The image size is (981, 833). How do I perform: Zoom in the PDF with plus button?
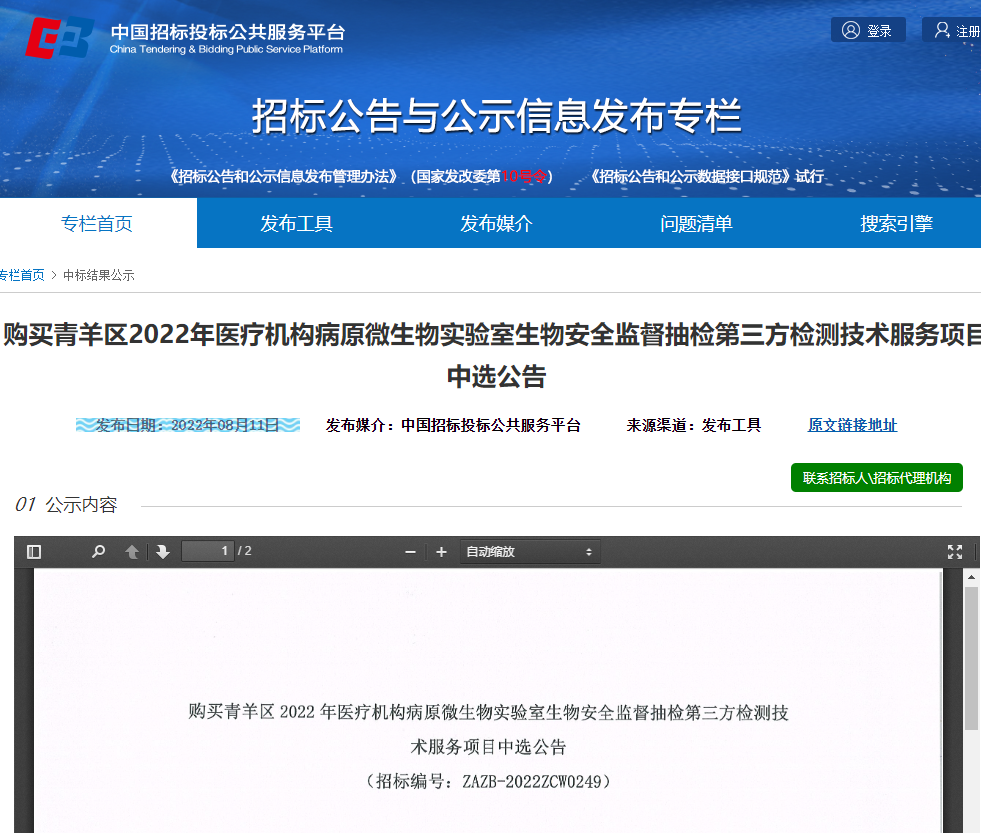click(441, 552)
